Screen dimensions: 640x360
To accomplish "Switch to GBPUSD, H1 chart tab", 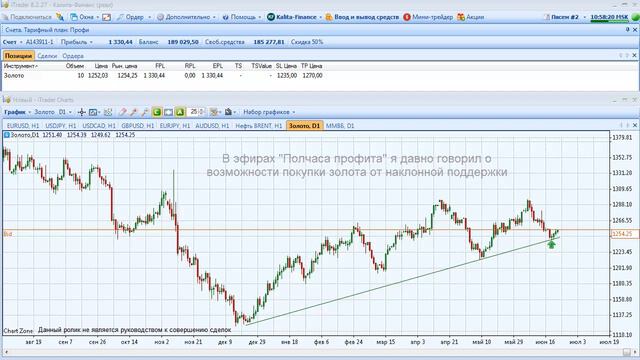I will click(x=138, y=126).
